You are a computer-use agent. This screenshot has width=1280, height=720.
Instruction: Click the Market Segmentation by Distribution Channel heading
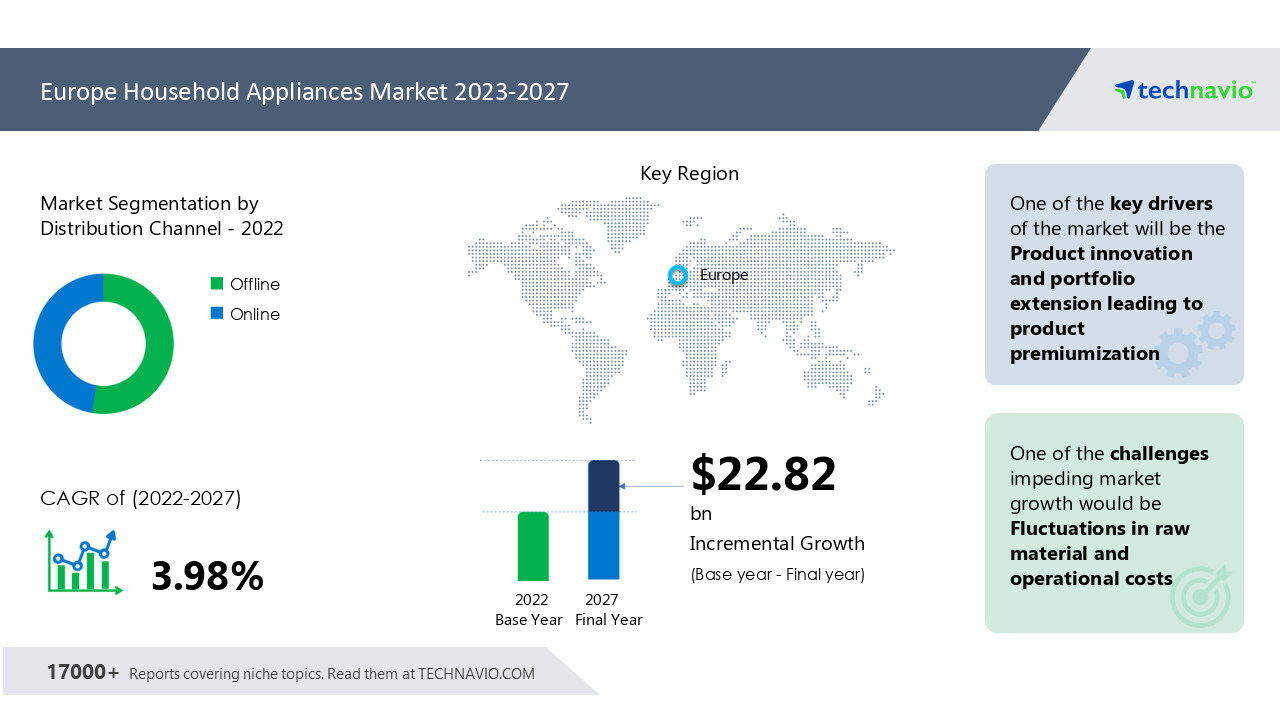[x=161, y=216]
